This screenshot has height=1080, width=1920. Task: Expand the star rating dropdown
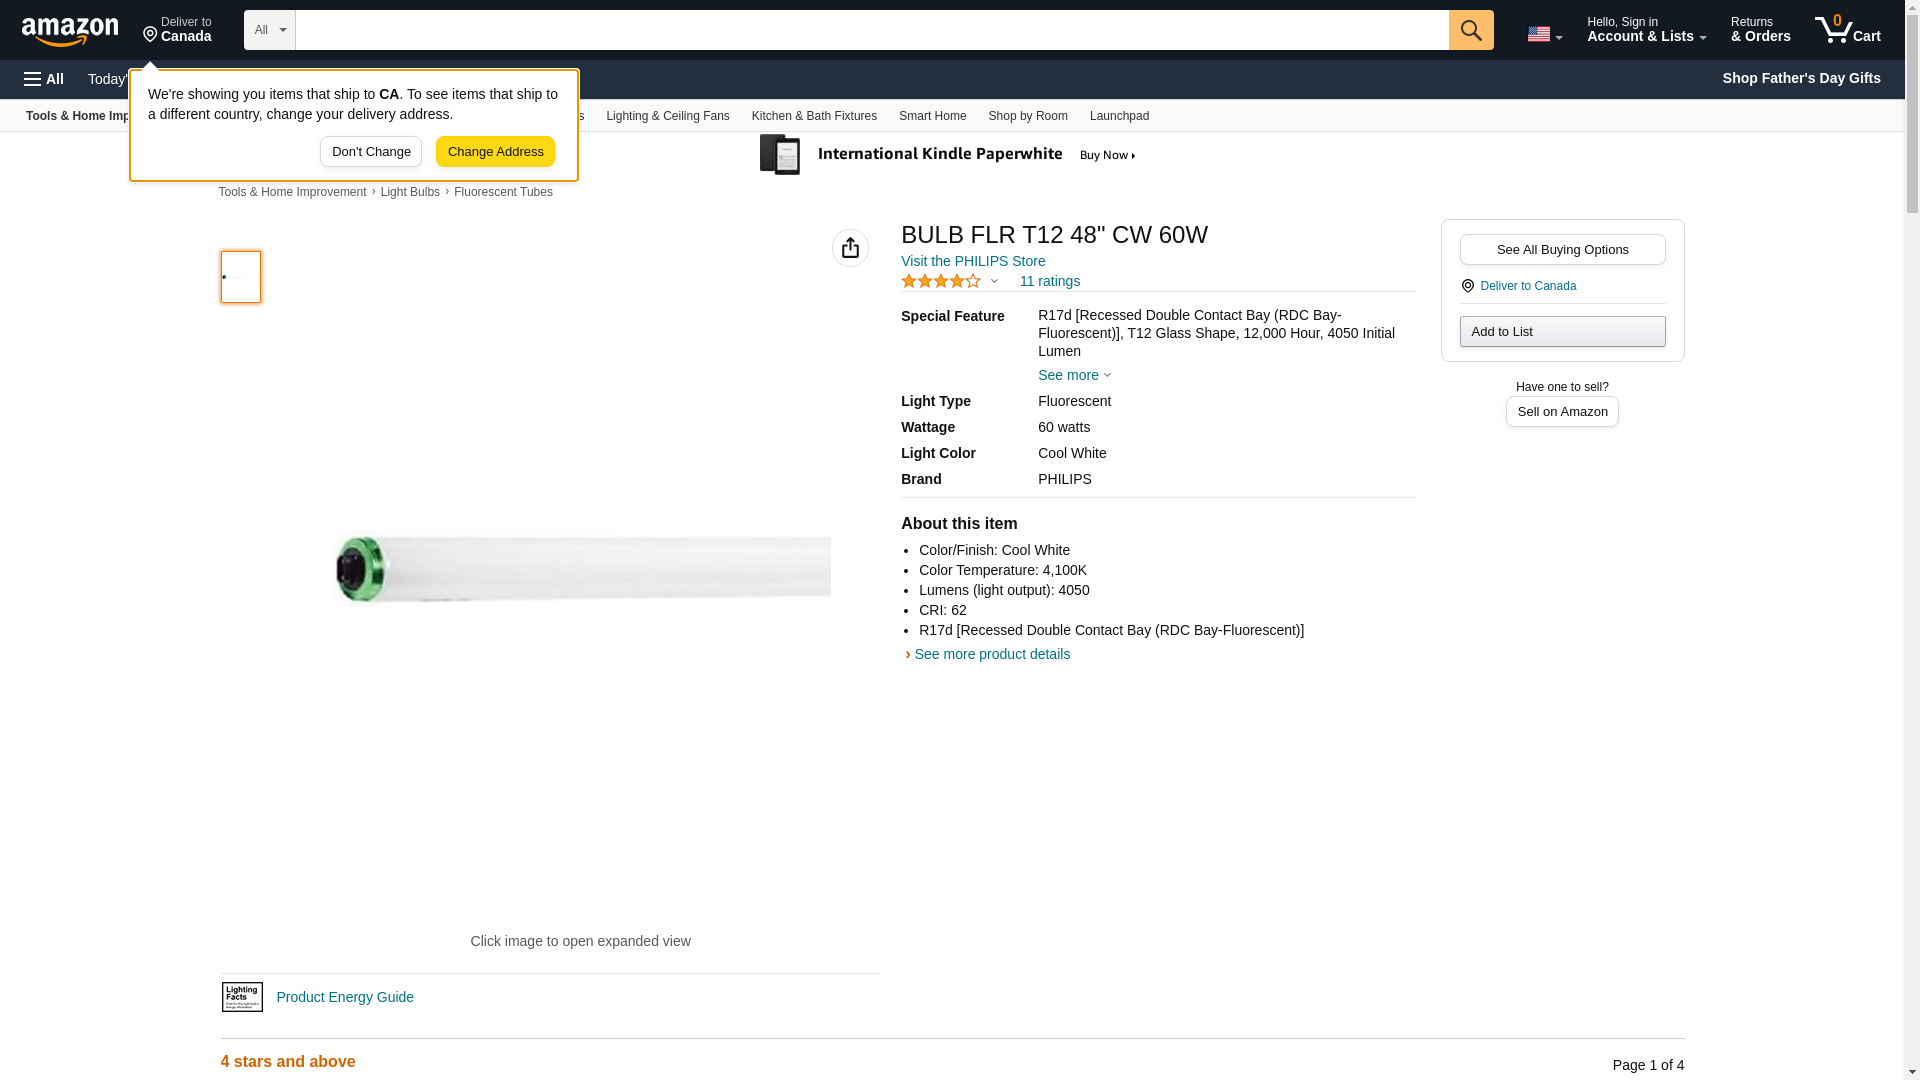click(x=993, y=281)
